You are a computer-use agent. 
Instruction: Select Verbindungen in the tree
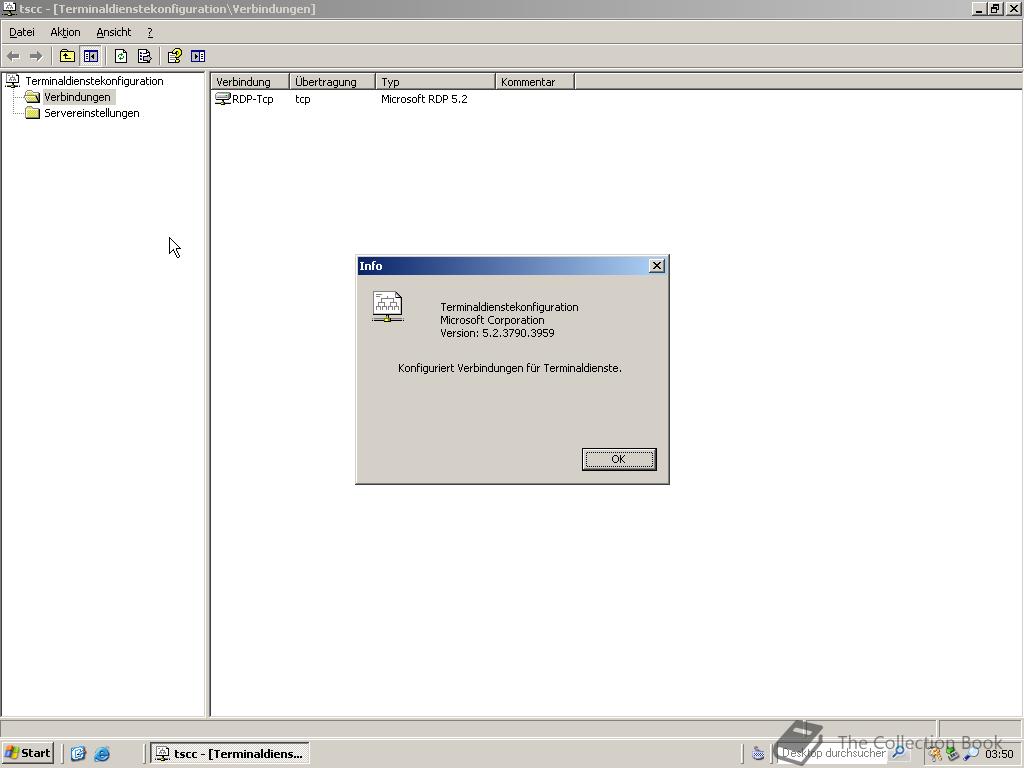tap(77, 97)
